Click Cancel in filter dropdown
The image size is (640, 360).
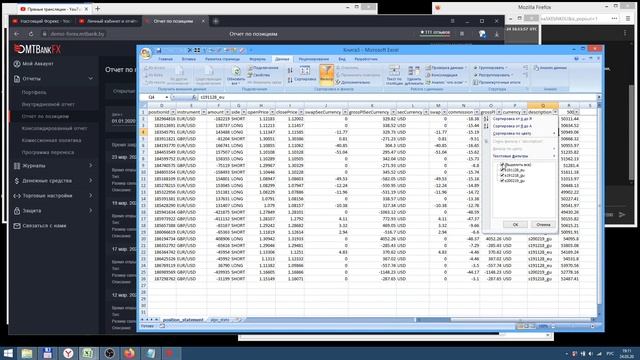(543, 224)
